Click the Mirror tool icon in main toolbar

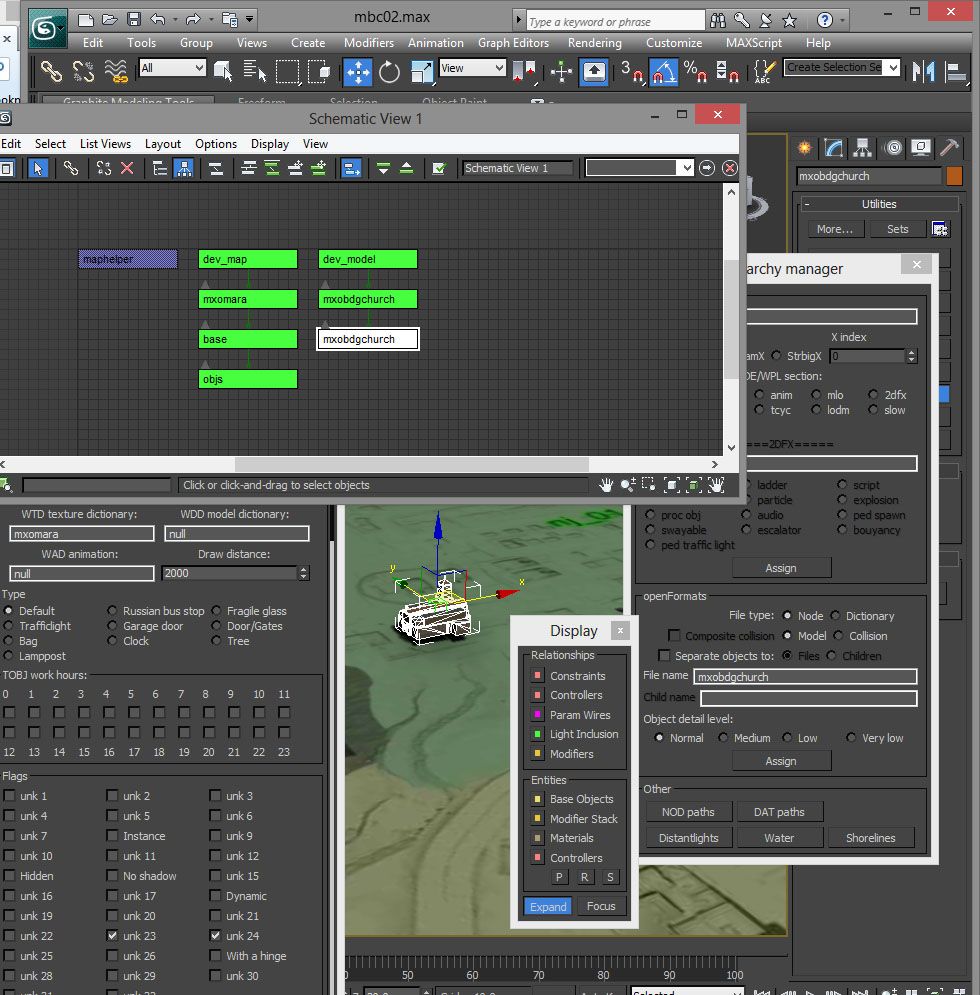[924, 71]
